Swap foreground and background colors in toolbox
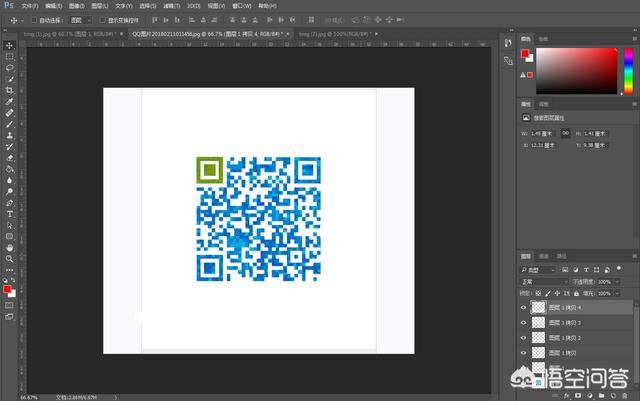This screenshot has width=640, height=401. [x=13, y=280]
